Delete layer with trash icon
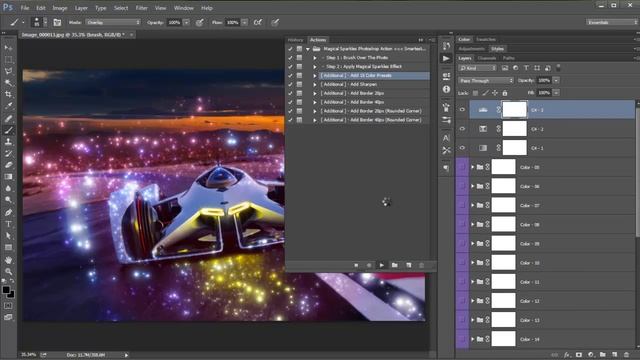 click(x=627, y=355)
